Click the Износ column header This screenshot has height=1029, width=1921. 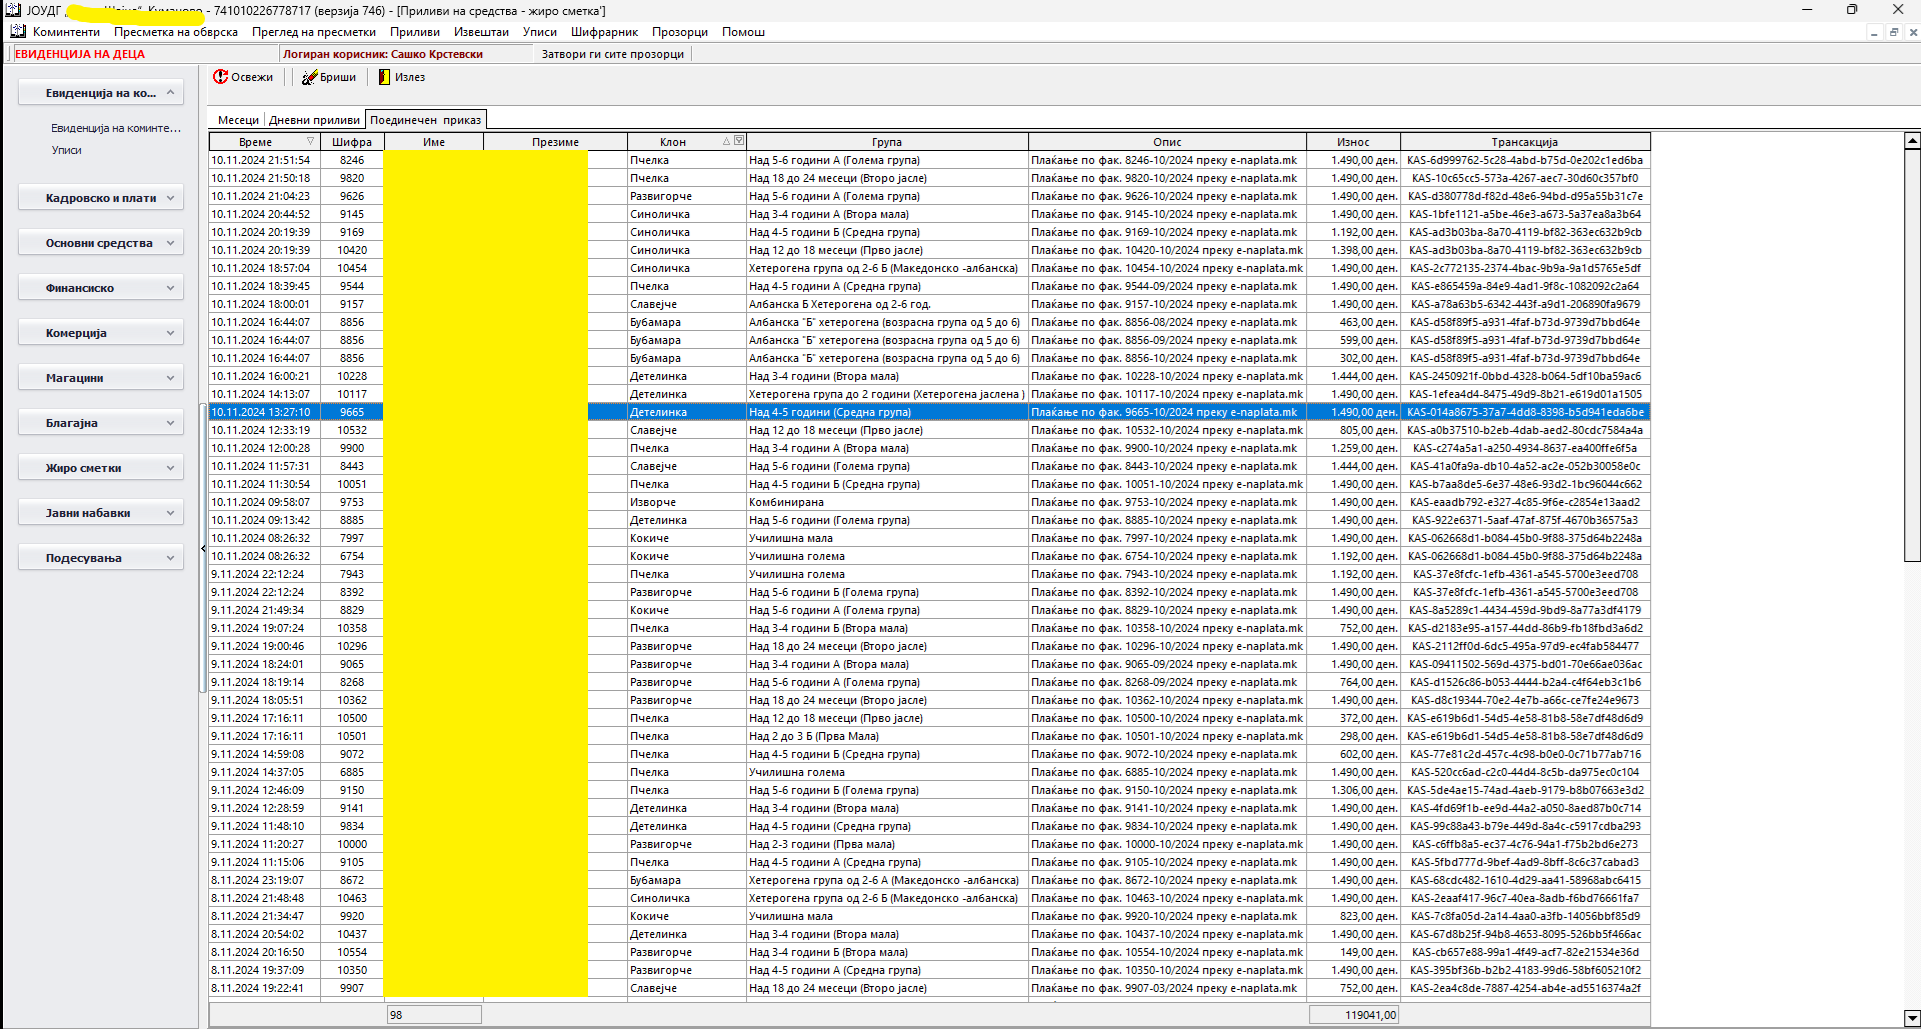[x=1353, y=142]
